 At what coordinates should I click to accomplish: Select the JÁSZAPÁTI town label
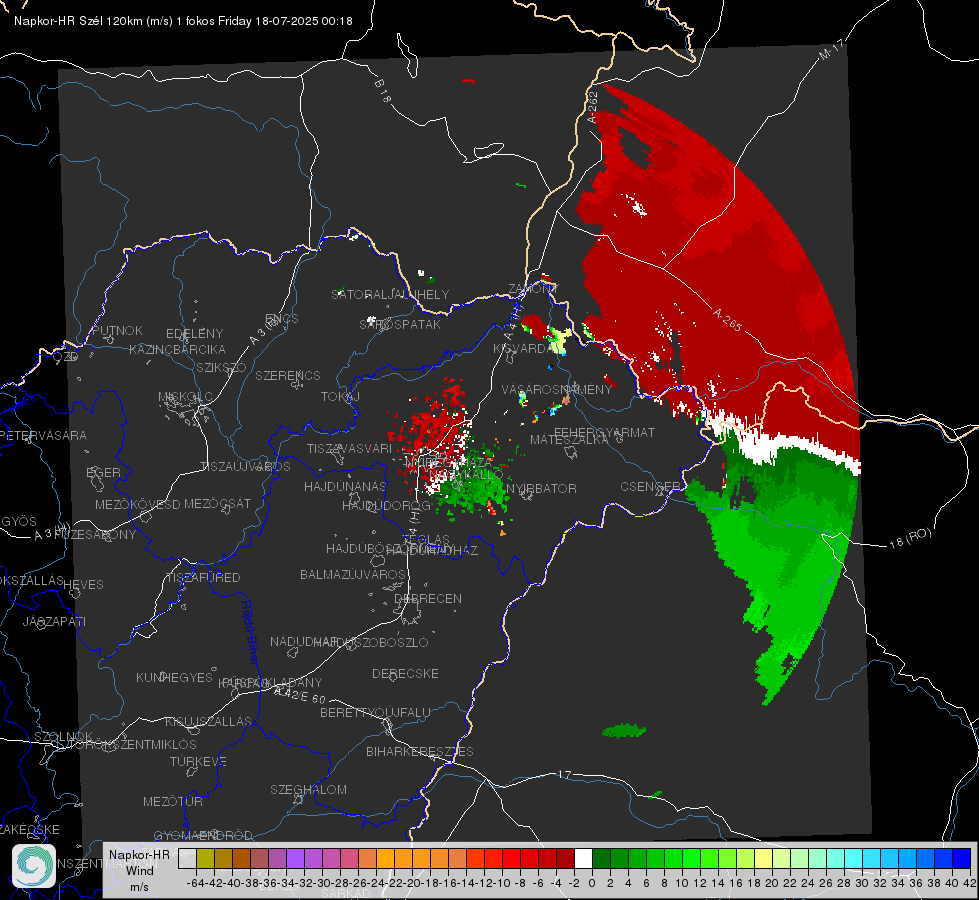(54, 621)
